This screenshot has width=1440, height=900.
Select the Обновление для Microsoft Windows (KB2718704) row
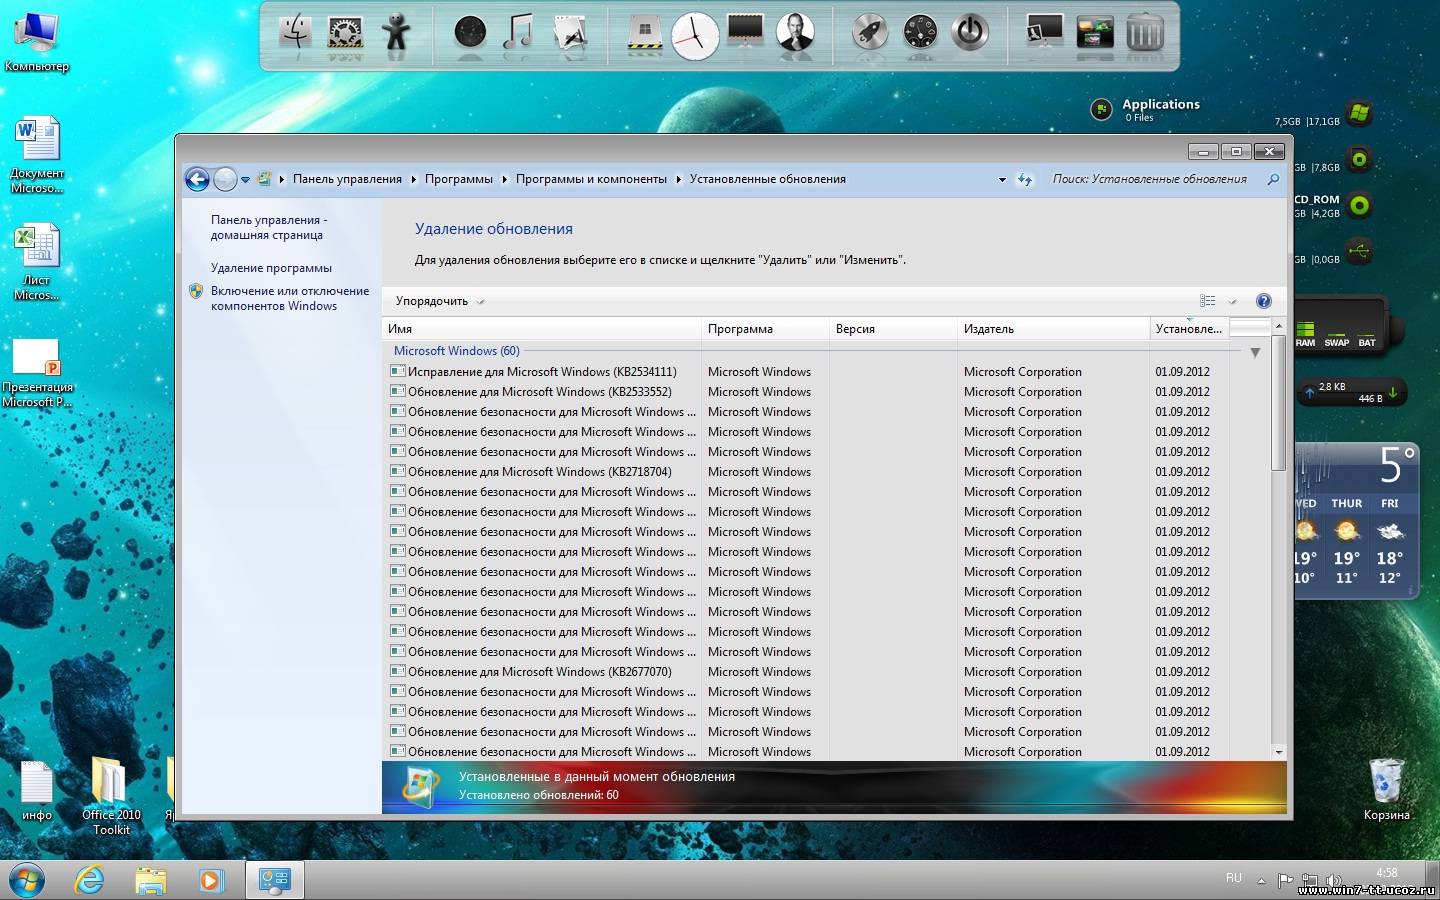[807, 471]
